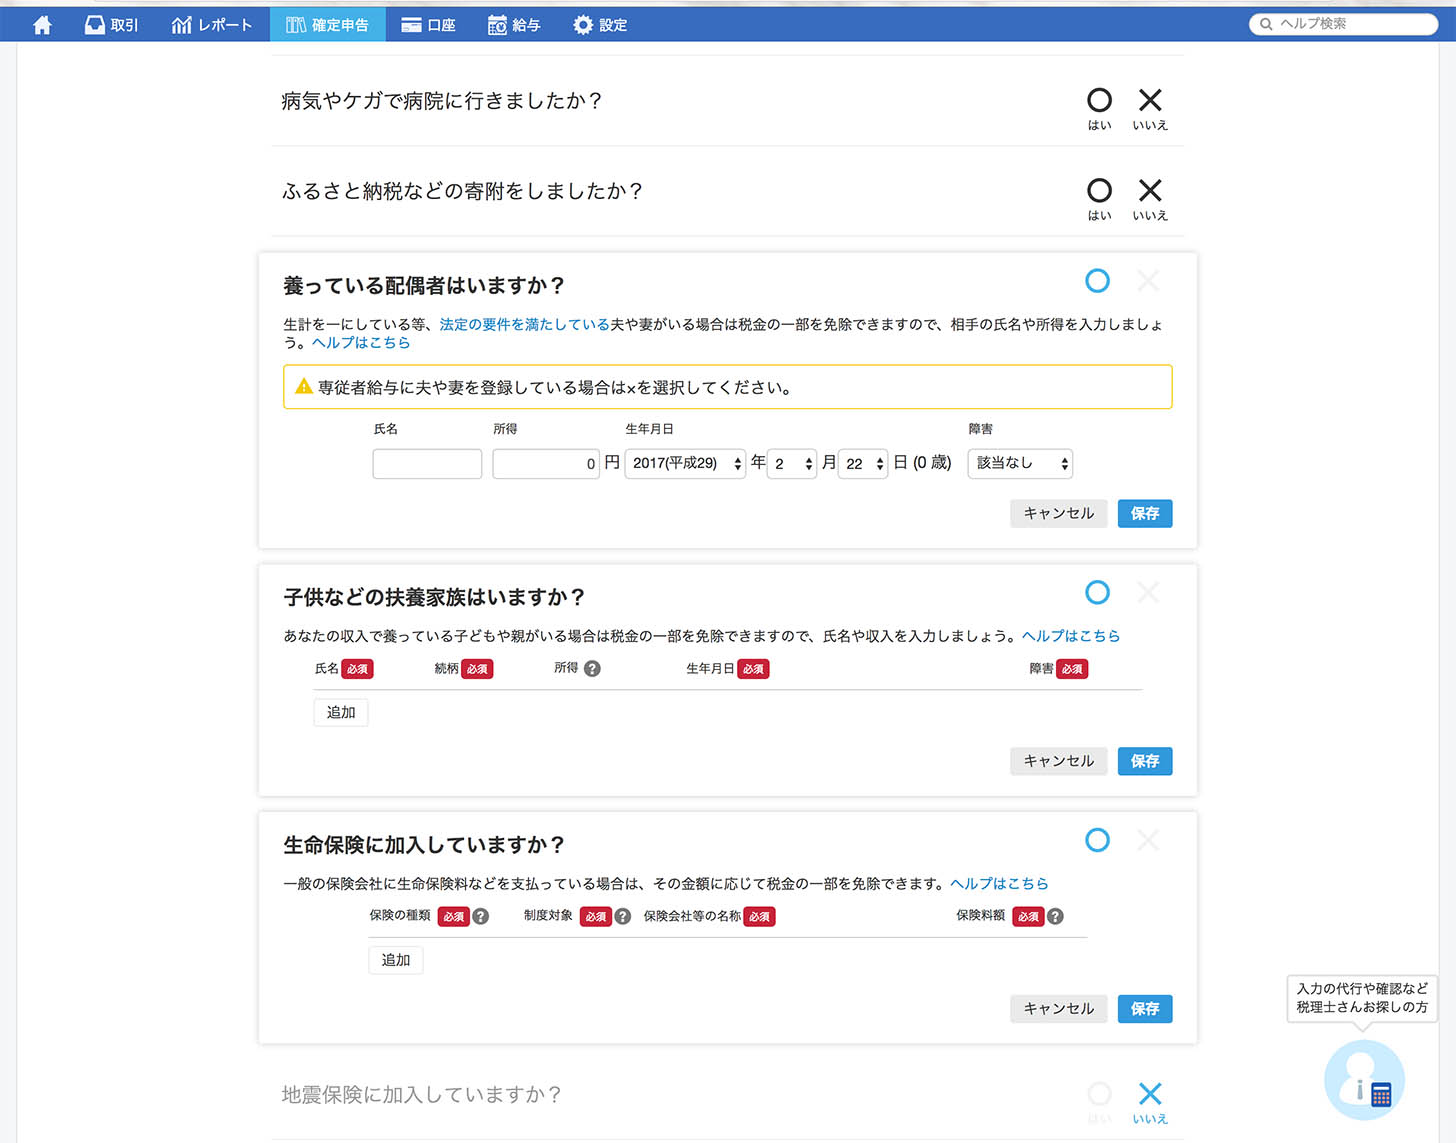The height and width of the screenshot is (1143, 1456).
Task: Select ○ on the 生命保険 insurance question
Action: pos(1097,840)
